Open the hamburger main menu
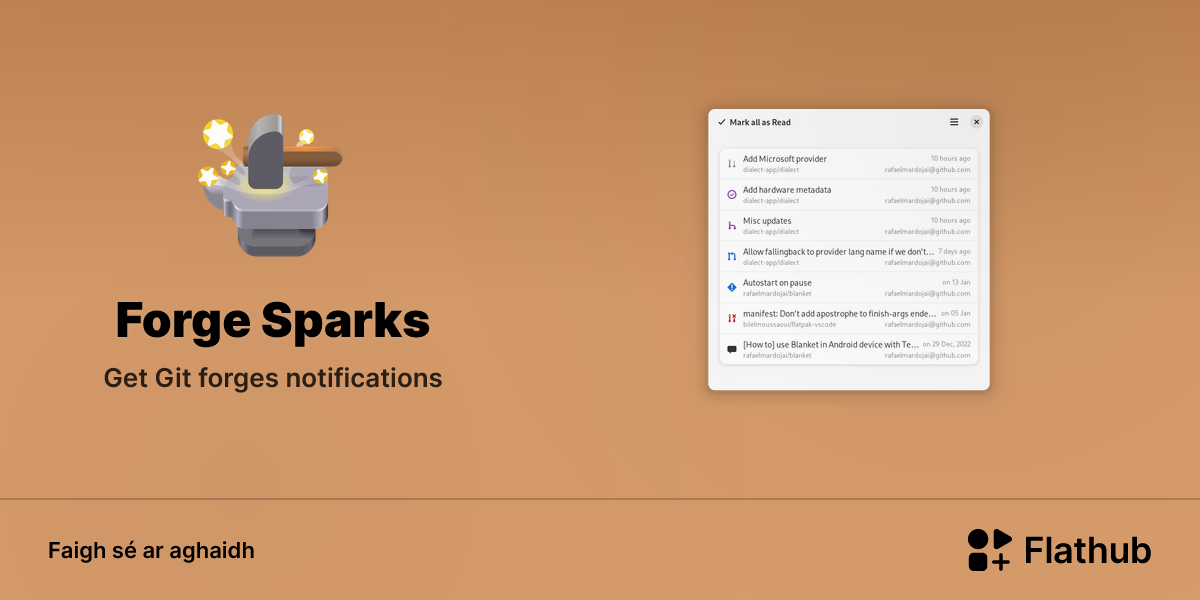1200x600 pixels. click(x=954, y=122)
